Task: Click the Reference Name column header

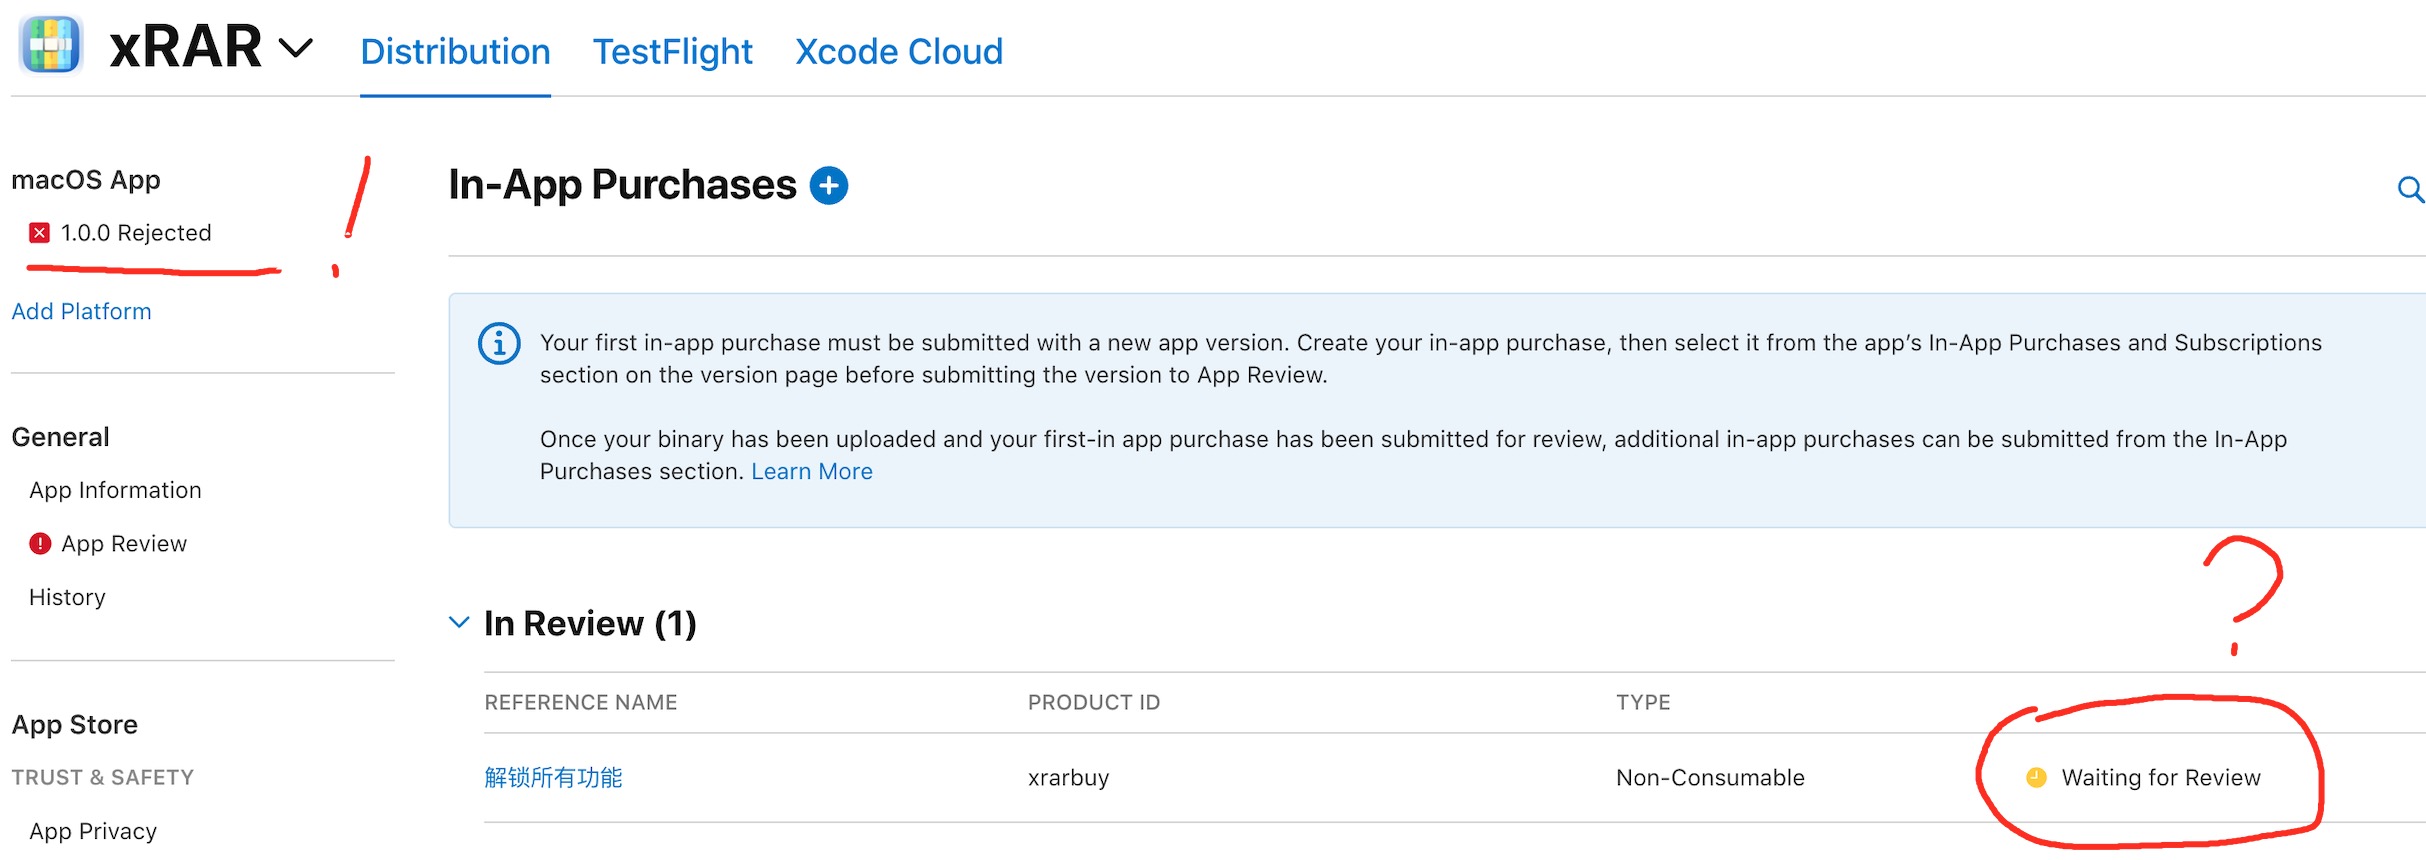Action: point(580,703)
